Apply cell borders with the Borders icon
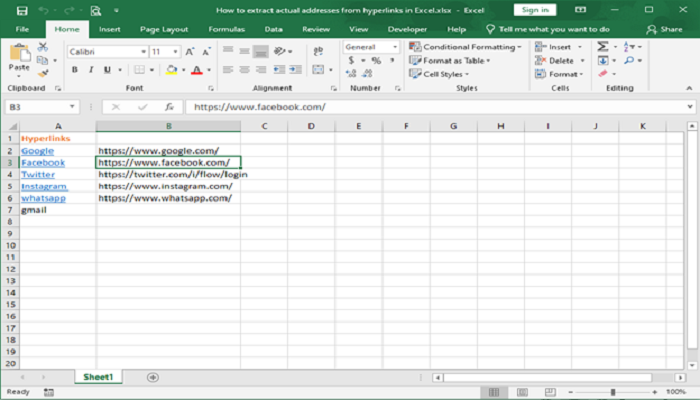This screenshot has width=700, height=400. (139, 70)
